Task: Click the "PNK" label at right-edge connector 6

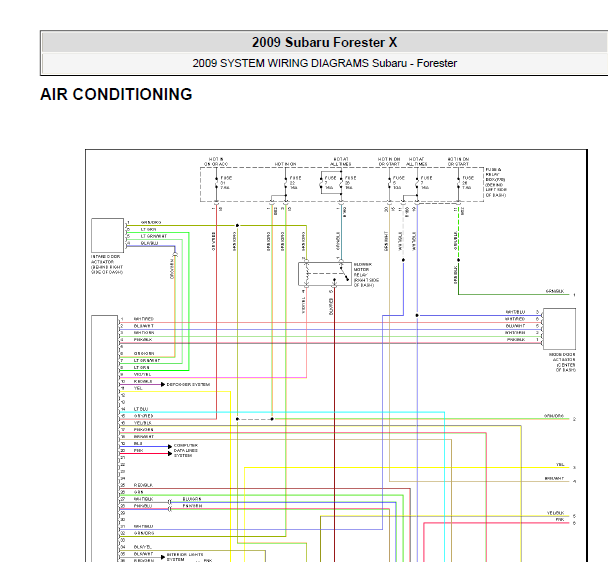Action: pos(560,520)
